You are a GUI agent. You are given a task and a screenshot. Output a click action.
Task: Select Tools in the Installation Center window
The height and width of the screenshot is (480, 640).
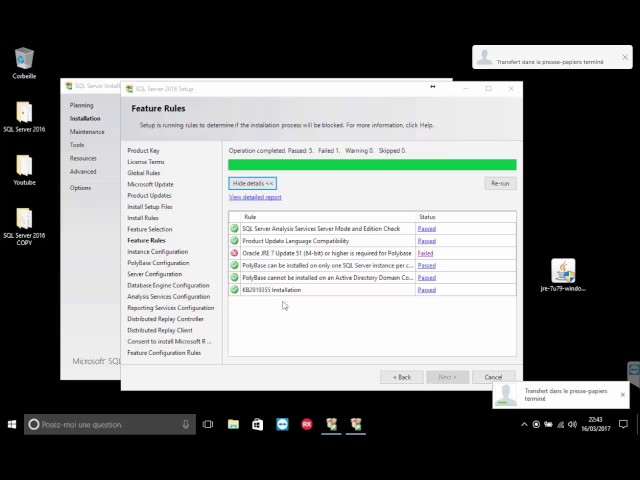[x=77, y=145]
